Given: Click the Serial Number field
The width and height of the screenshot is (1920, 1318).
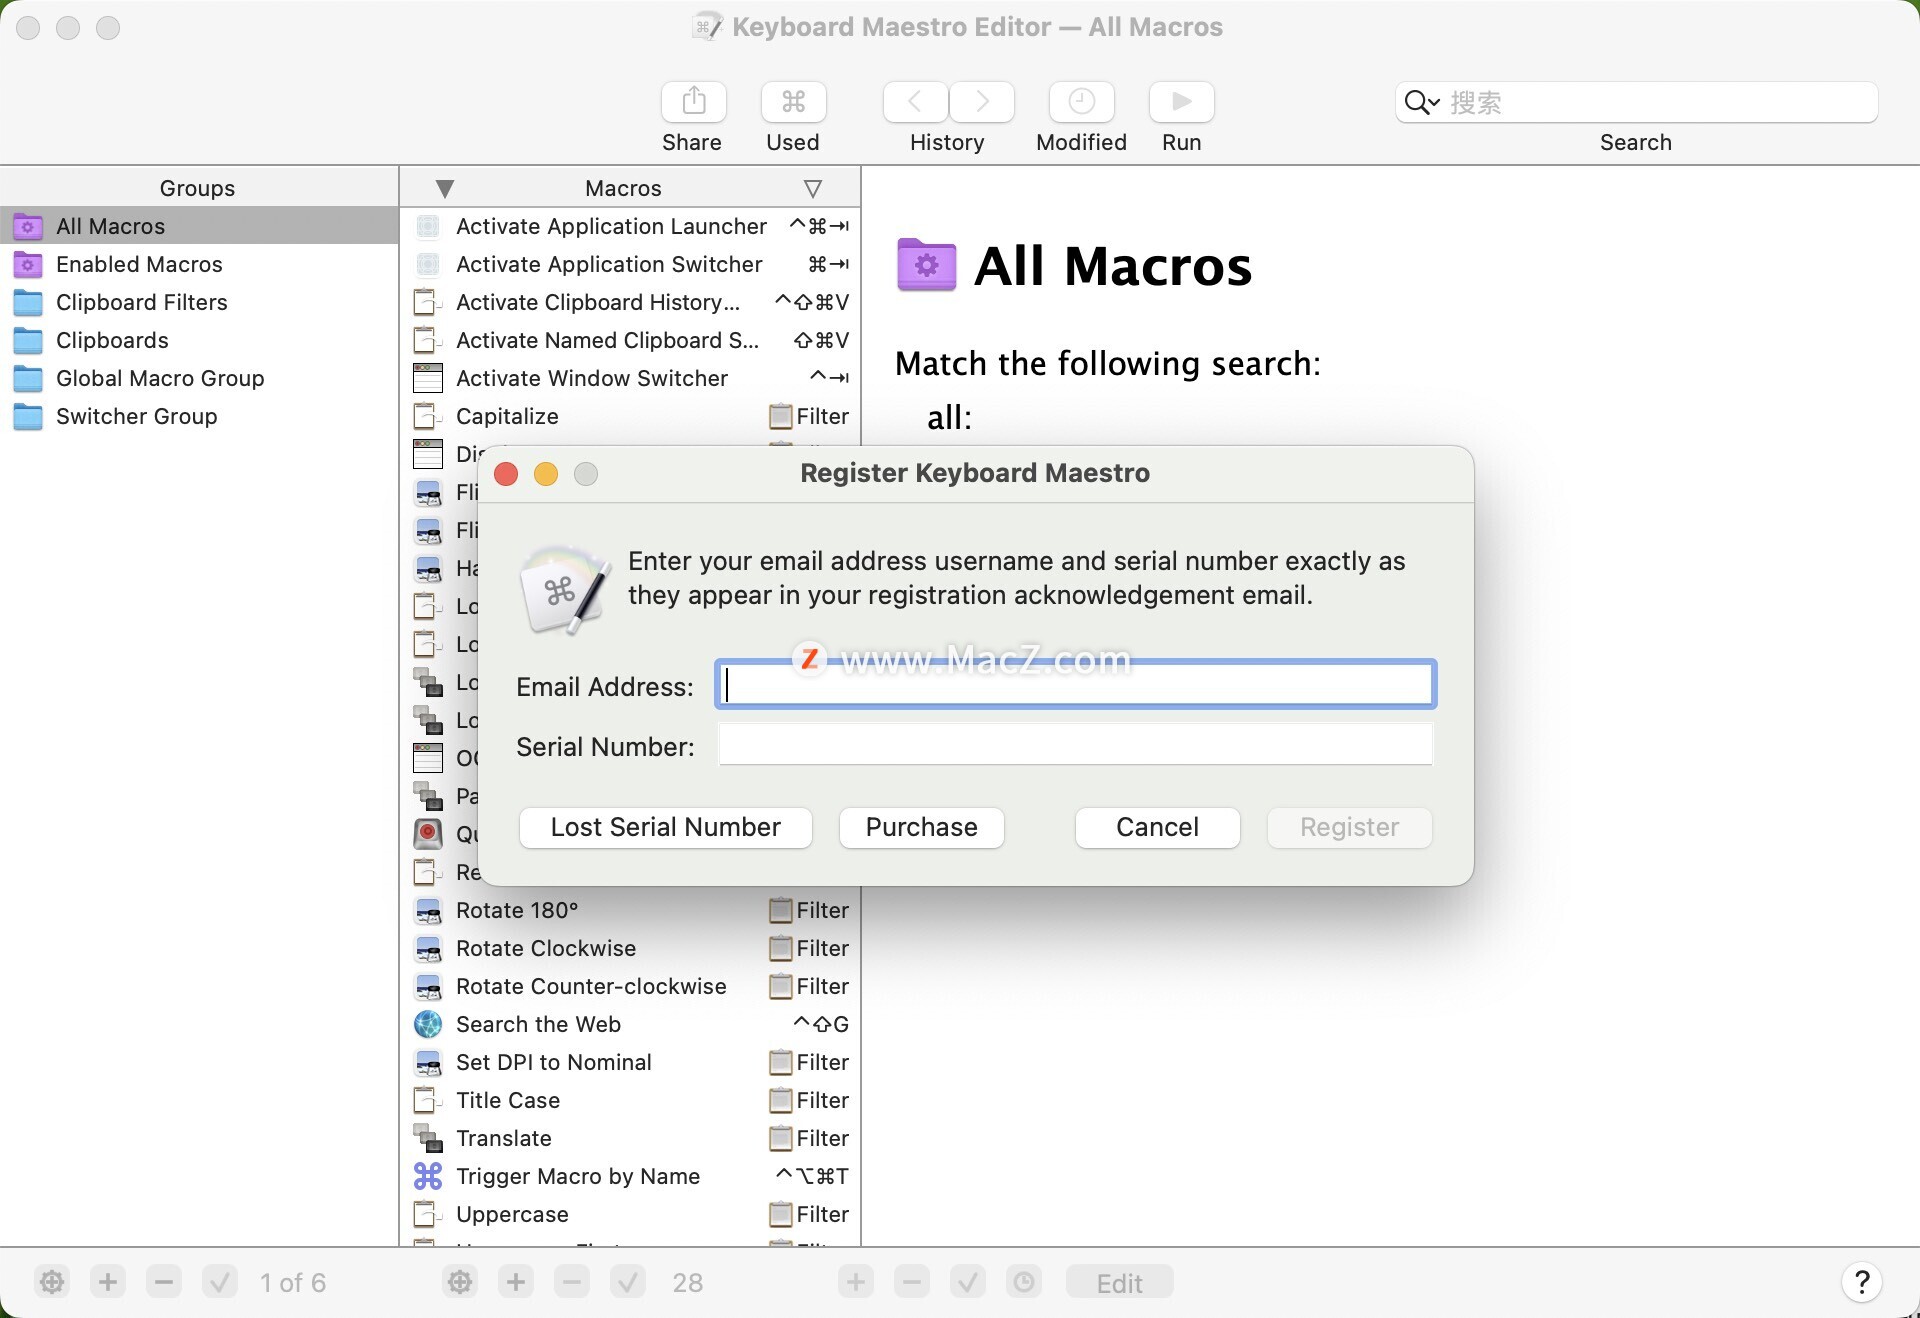Looking at the screenshot, I should click(1076, 745).
